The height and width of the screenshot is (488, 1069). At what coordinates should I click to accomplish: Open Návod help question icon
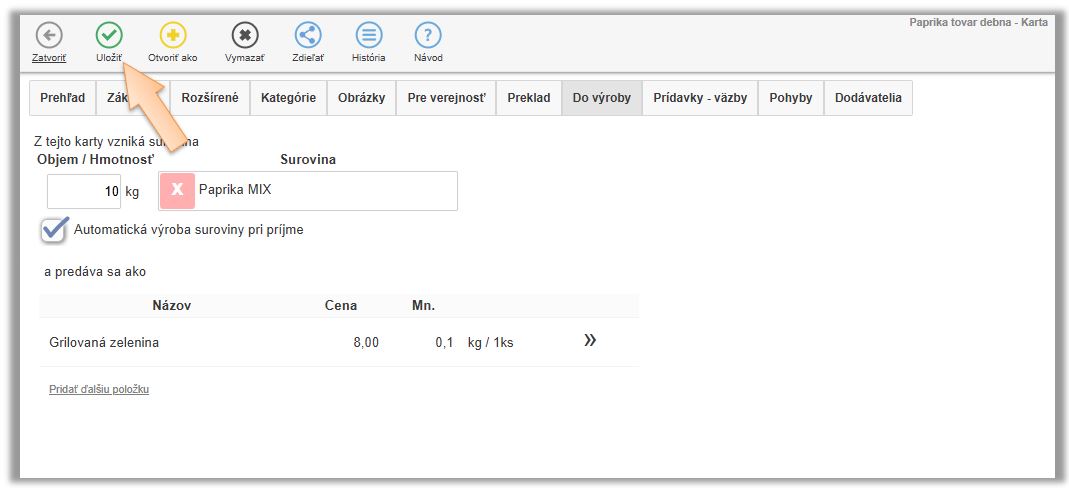[428, 35]
